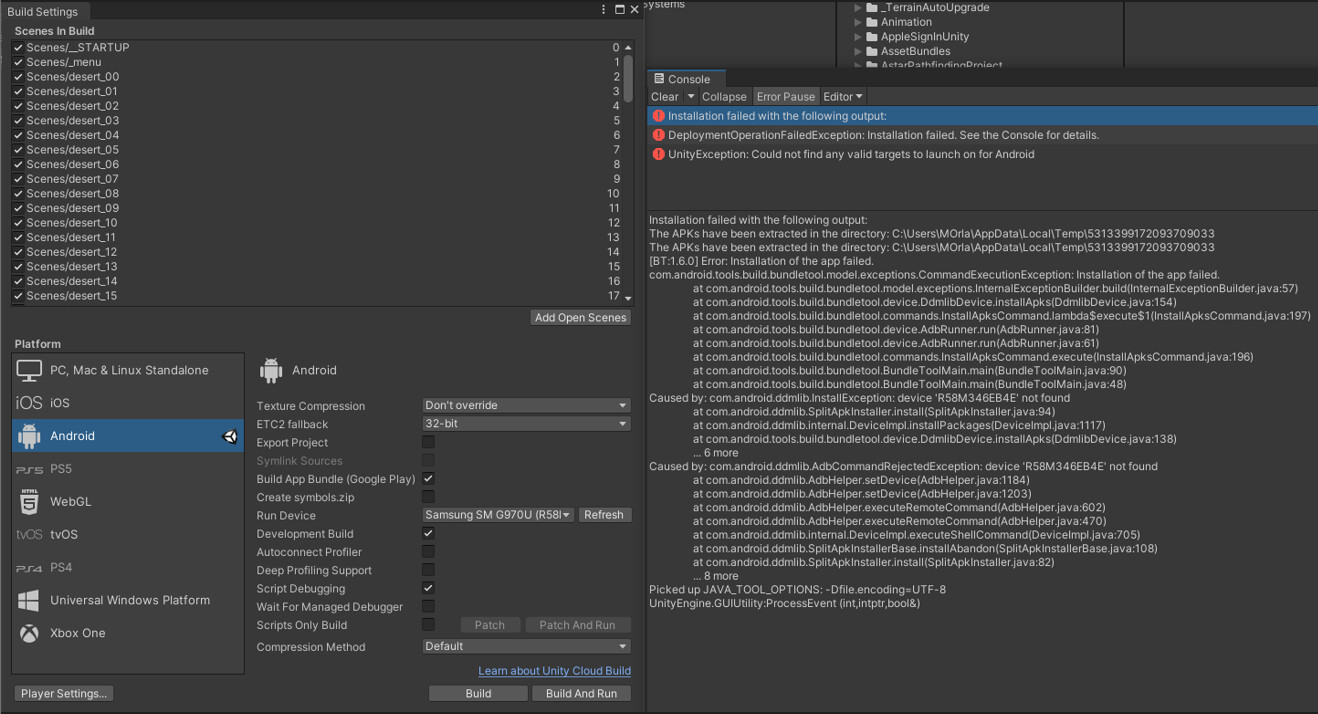Uncheck Build App Bundle (Google Play)
The height and width of the screenshot is (714, 1318).
click(x=428, y=479)
